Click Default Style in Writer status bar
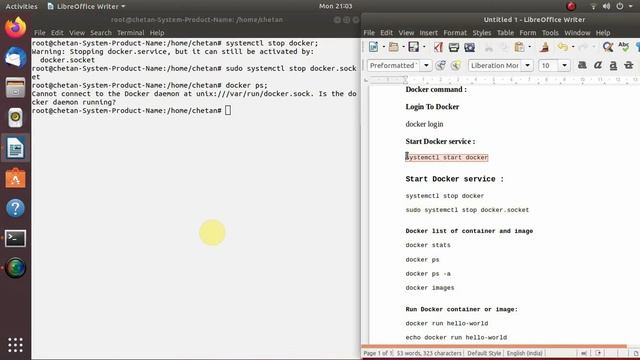The width and height of the screenshot is (640, 360). tap(484, 353)
